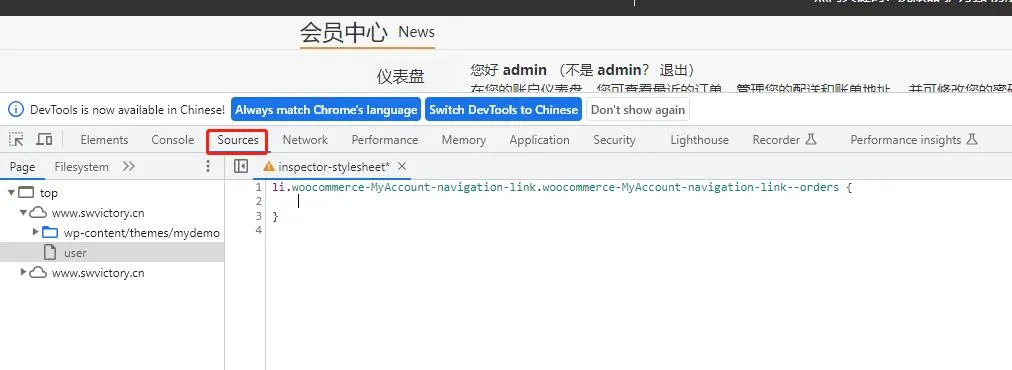This screenshot has height=370, width=1012.
Task: Click the user file document icon
Action: coord(50,252)
